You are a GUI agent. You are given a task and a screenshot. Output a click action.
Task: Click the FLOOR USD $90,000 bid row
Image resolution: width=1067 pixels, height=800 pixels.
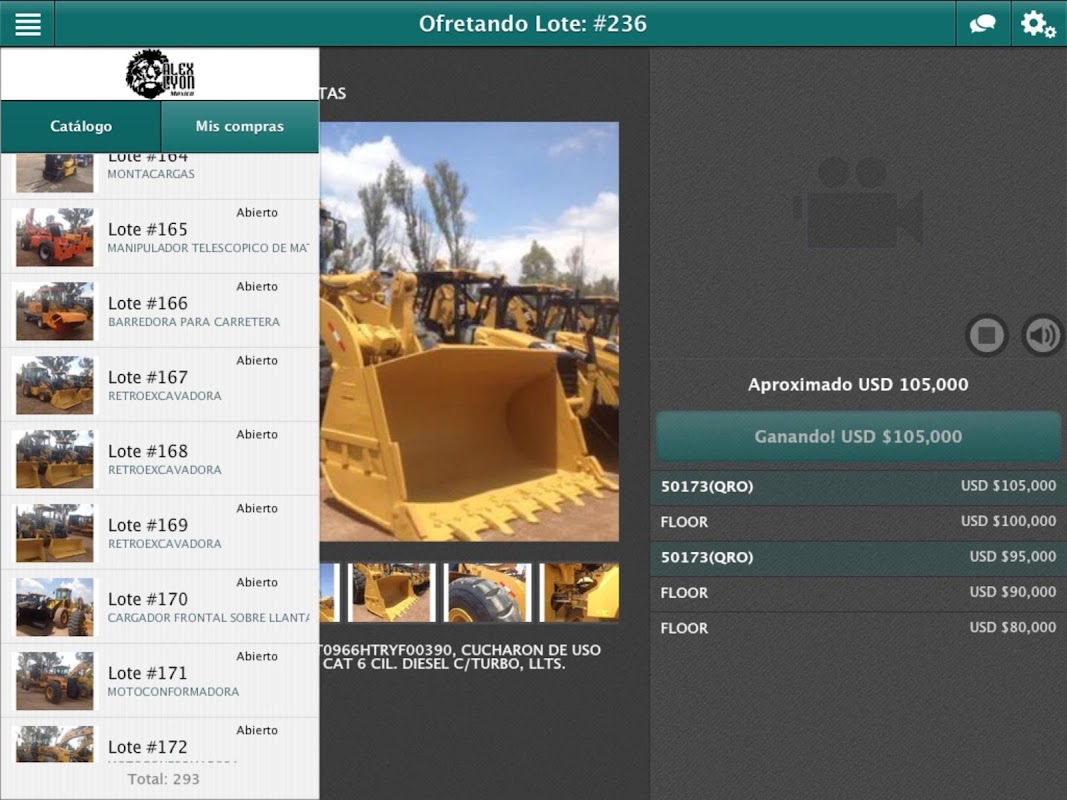pyautogui.click(x=858, y=593)
